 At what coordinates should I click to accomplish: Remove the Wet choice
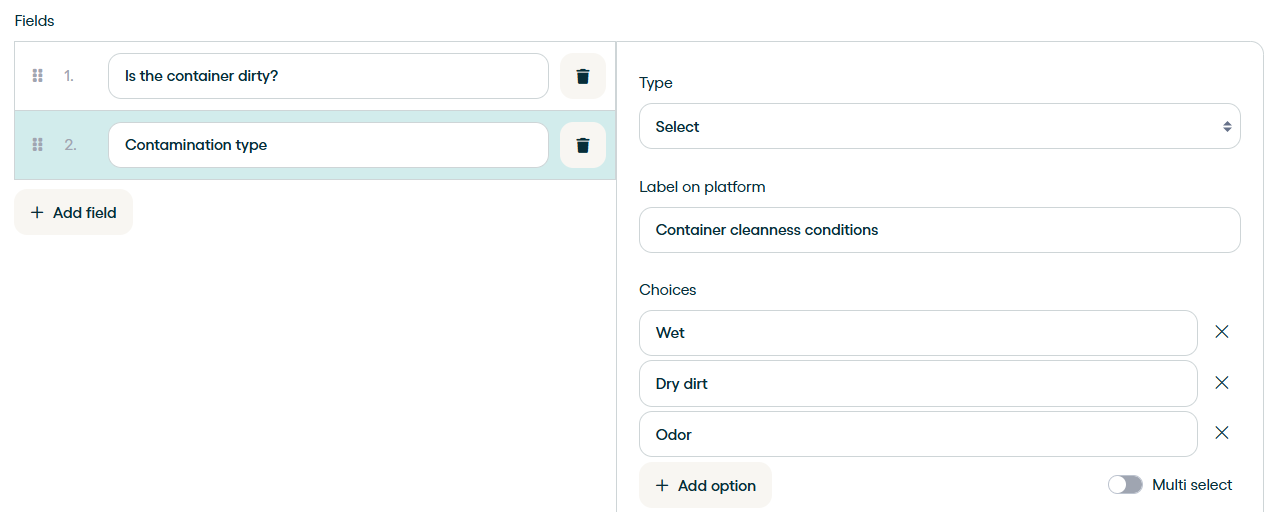click(x=1221, y=332)
